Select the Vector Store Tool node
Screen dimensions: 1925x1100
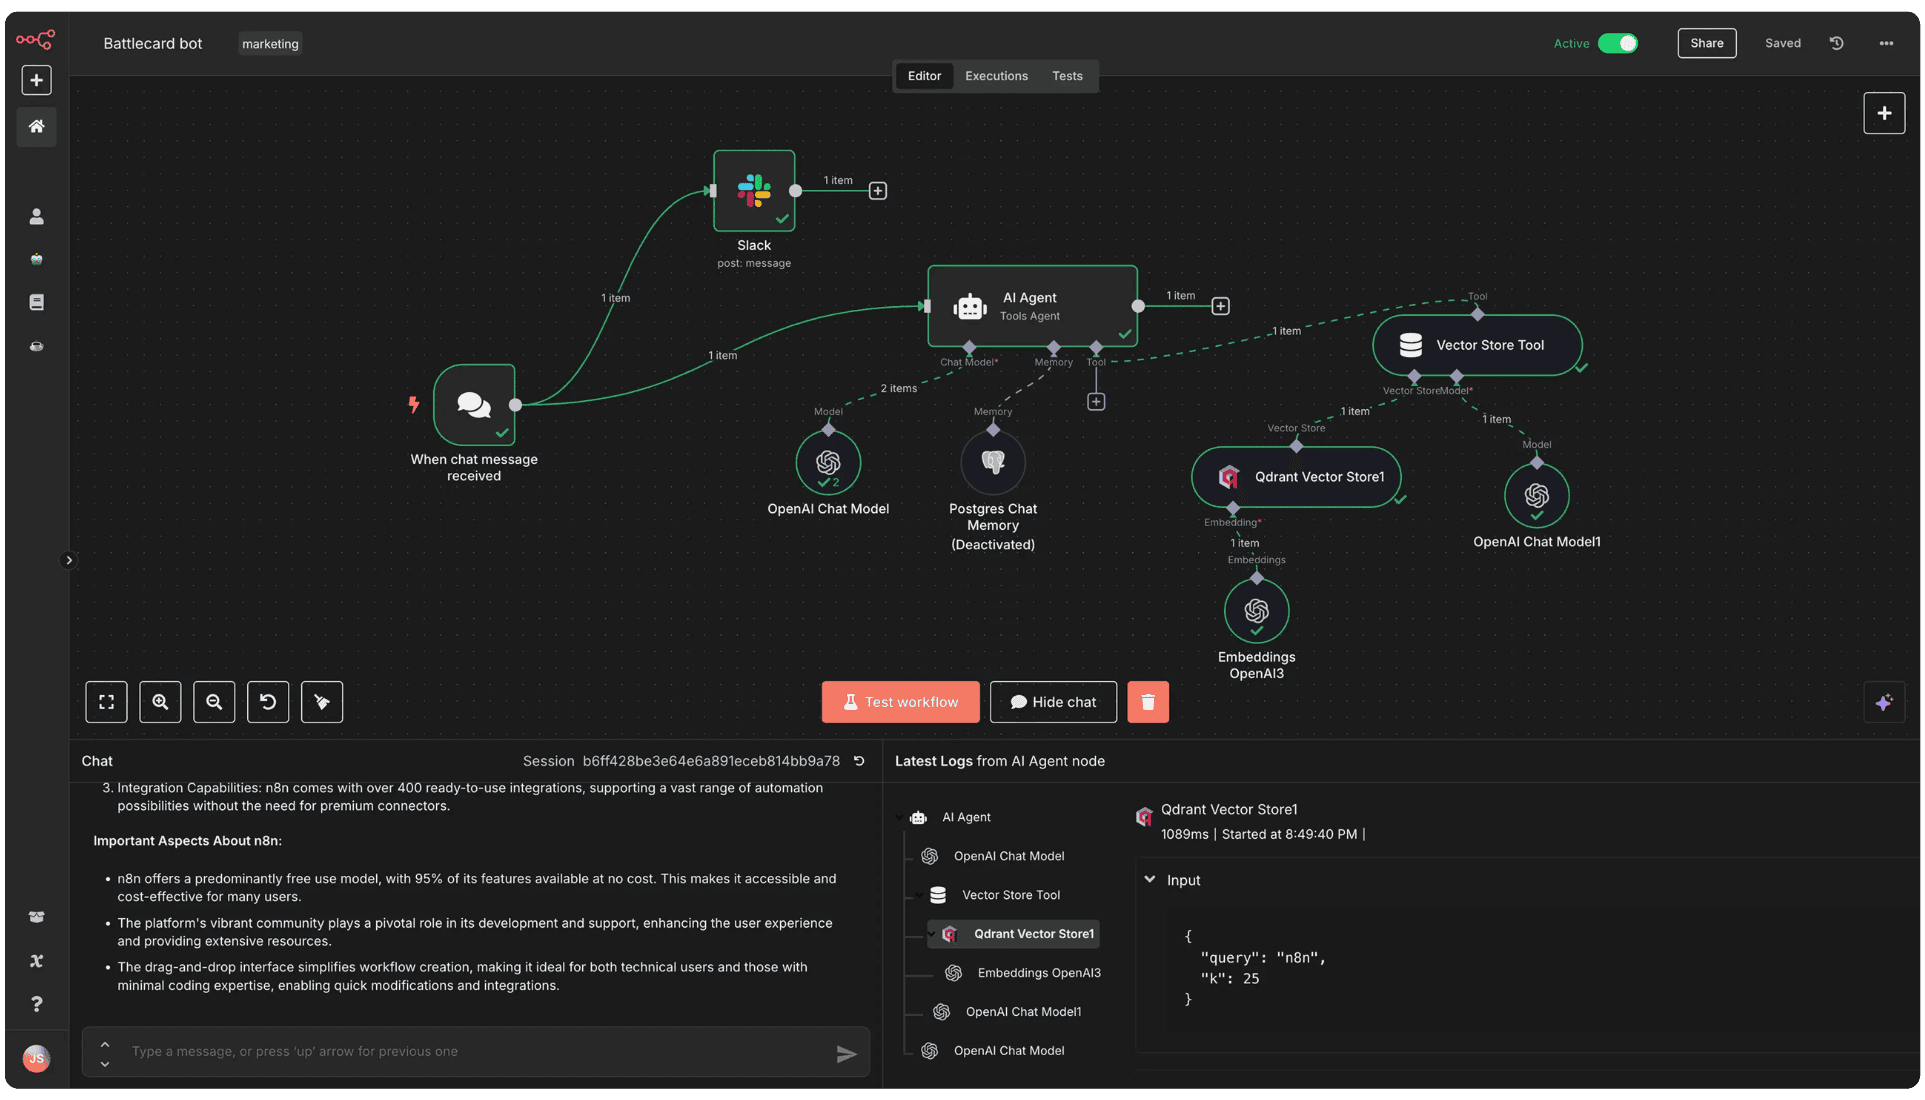click(1477, 345)
